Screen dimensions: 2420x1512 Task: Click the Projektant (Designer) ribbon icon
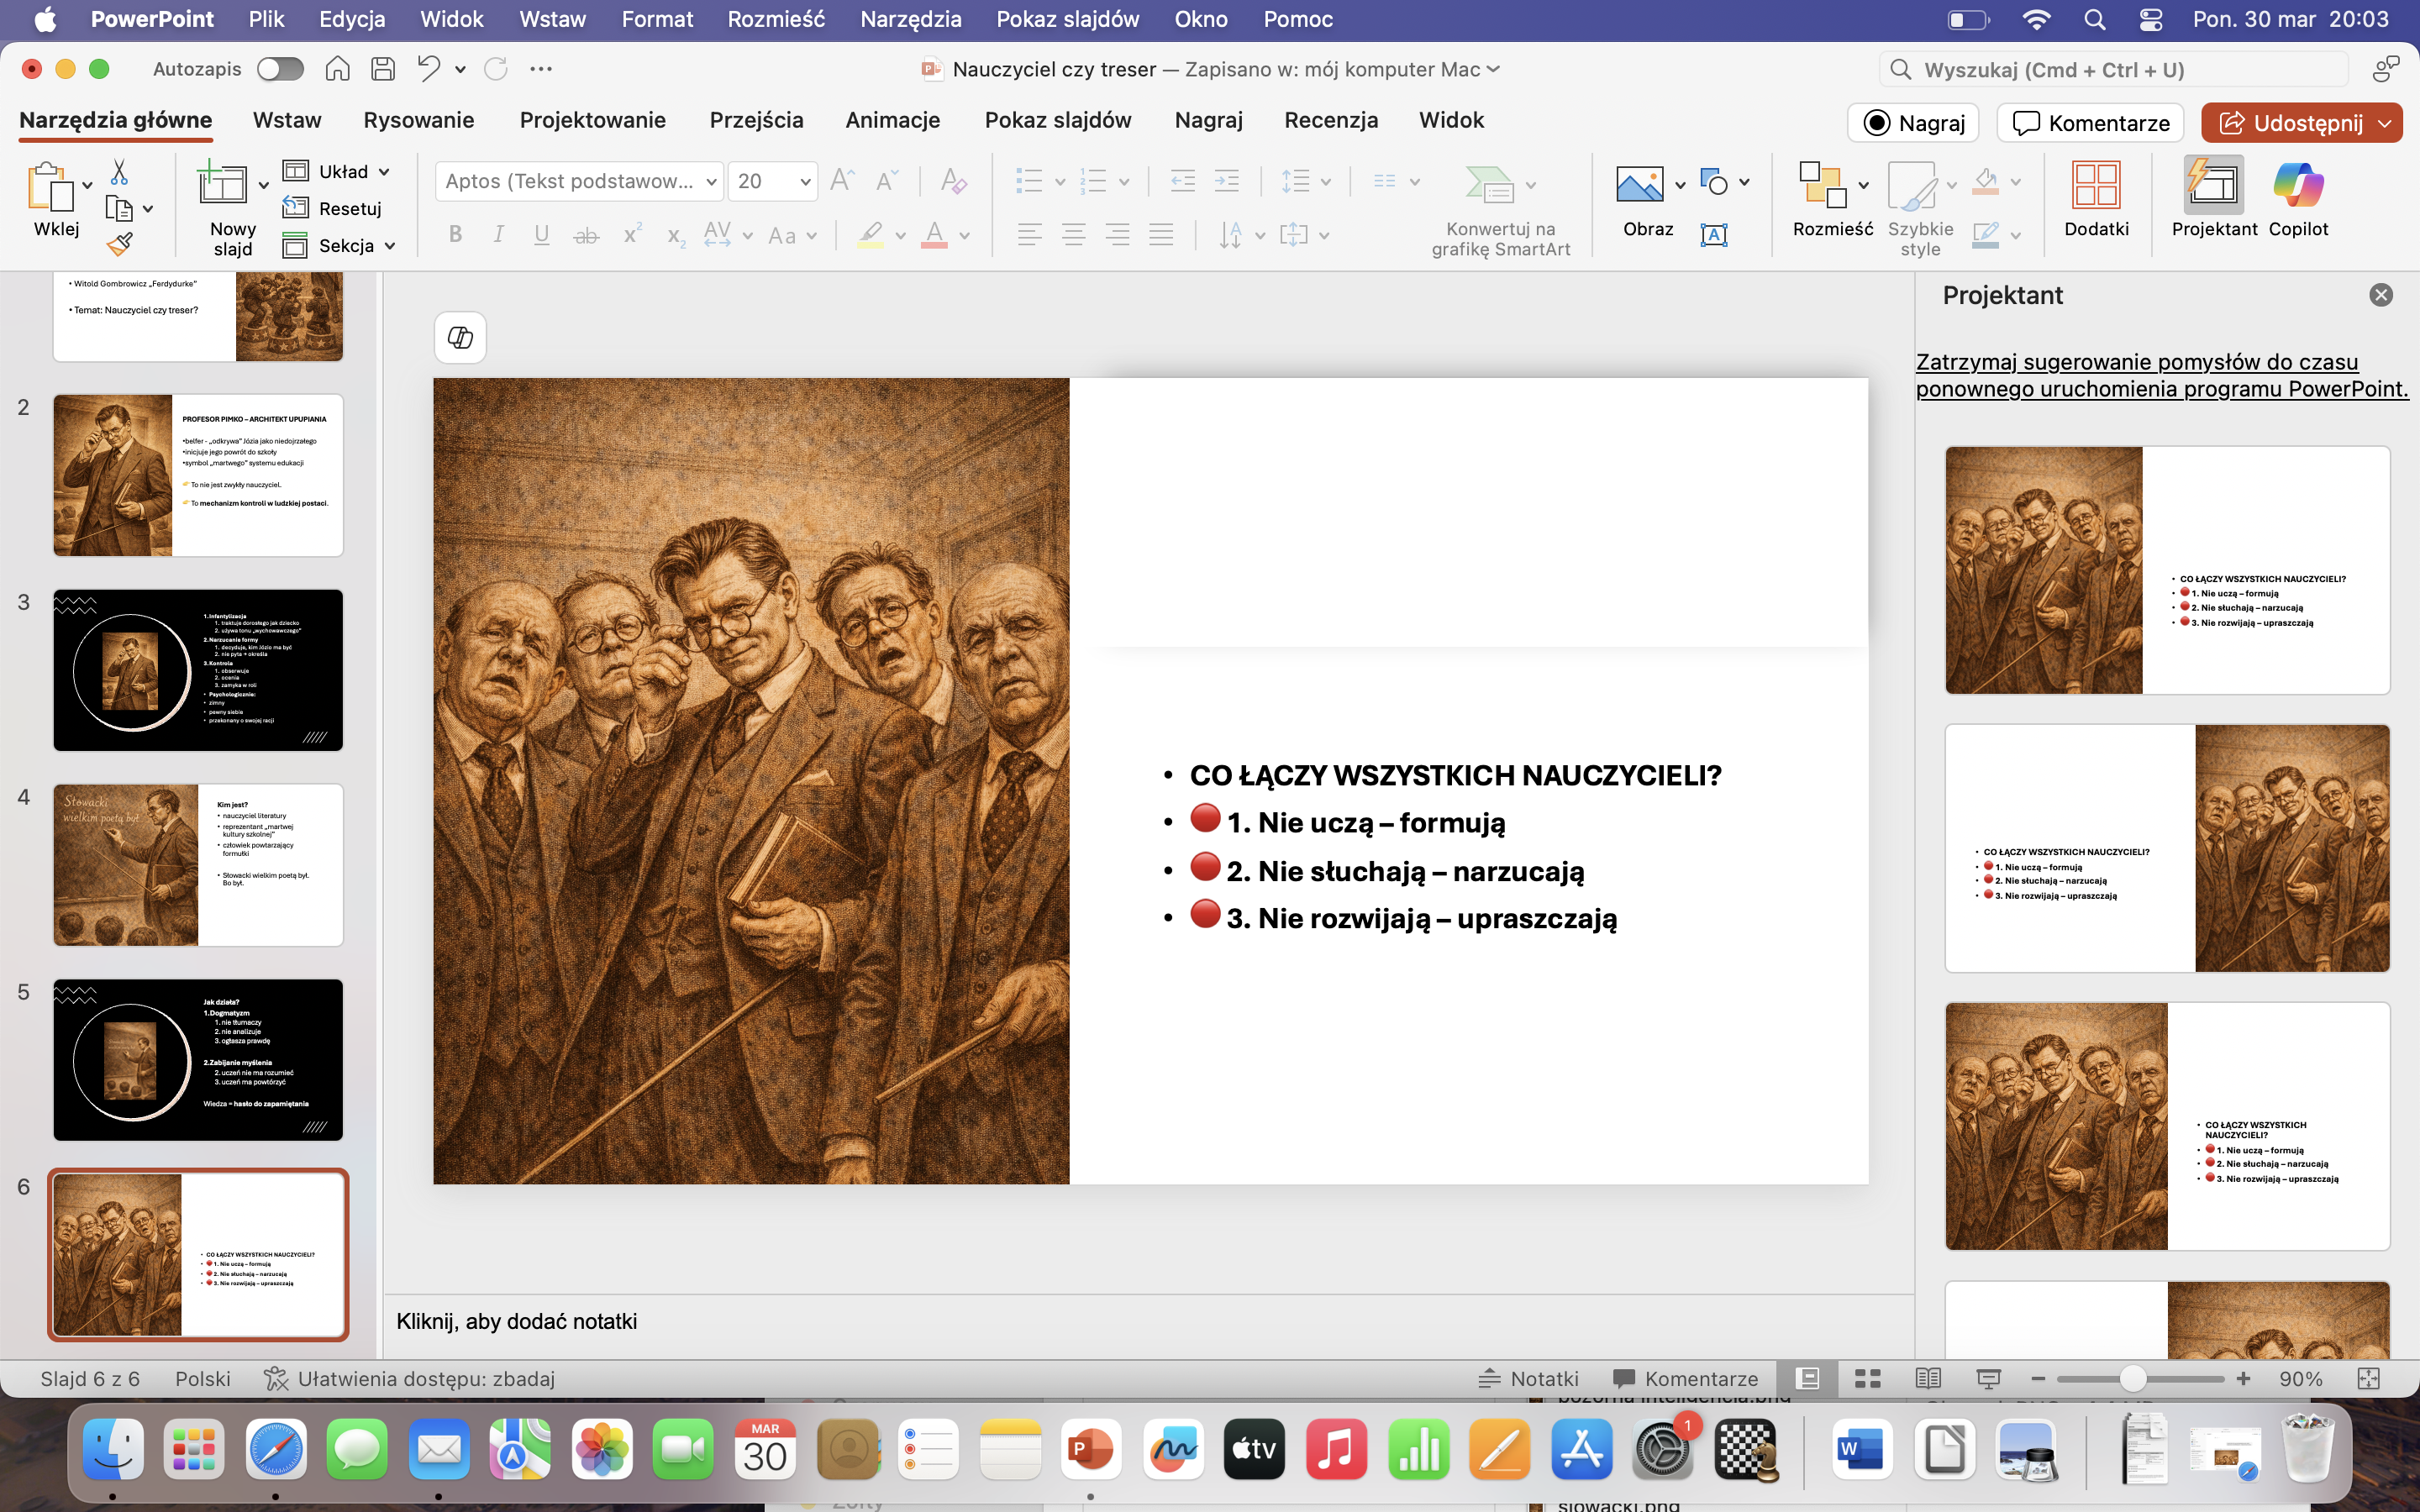pyautogui.click(x=2213, y=186)
